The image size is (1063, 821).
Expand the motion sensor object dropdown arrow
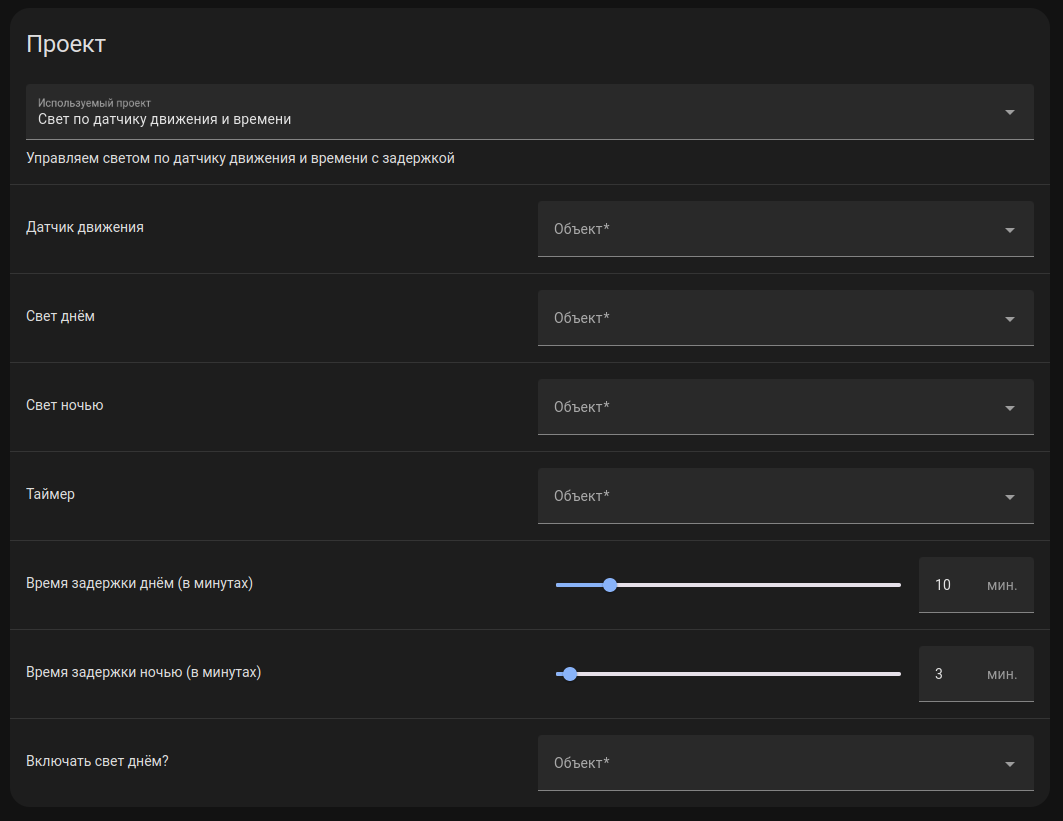click(x=1010, y=230)
